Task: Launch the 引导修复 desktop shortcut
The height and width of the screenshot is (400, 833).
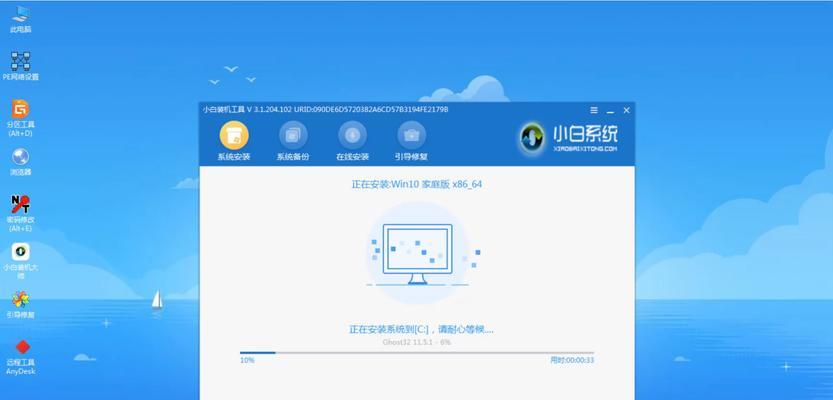Action: pos(20,304)
